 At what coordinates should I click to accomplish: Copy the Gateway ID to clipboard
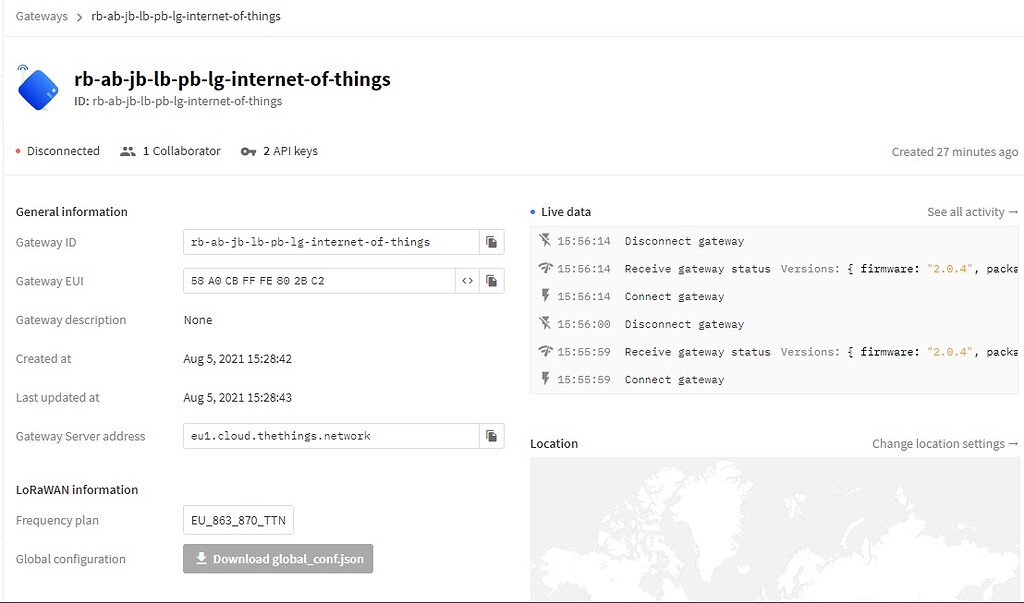(x=491, y=242)
